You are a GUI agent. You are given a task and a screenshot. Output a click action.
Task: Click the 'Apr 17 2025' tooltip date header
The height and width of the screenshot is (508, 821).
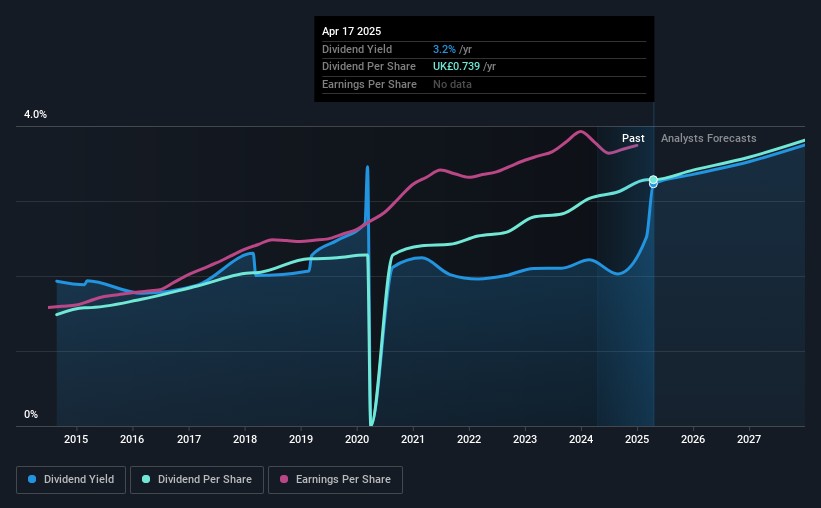pyautogui.click(x=352, y=32)
